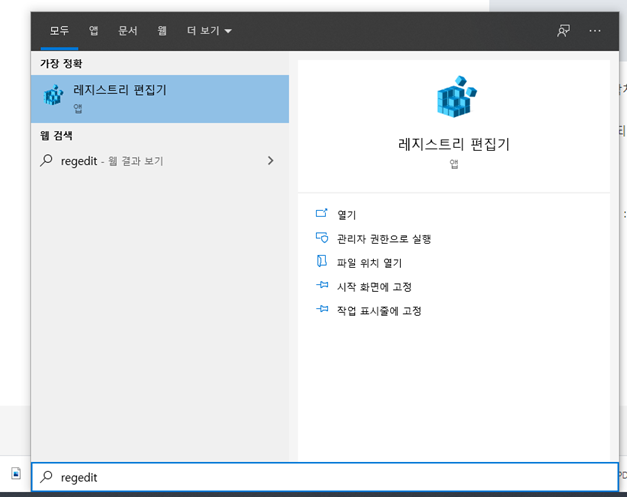The width and height of the screenshot is (627, 497).
Task: Choose 관리자 권한으로 실행
Action: tap(384, 239)
